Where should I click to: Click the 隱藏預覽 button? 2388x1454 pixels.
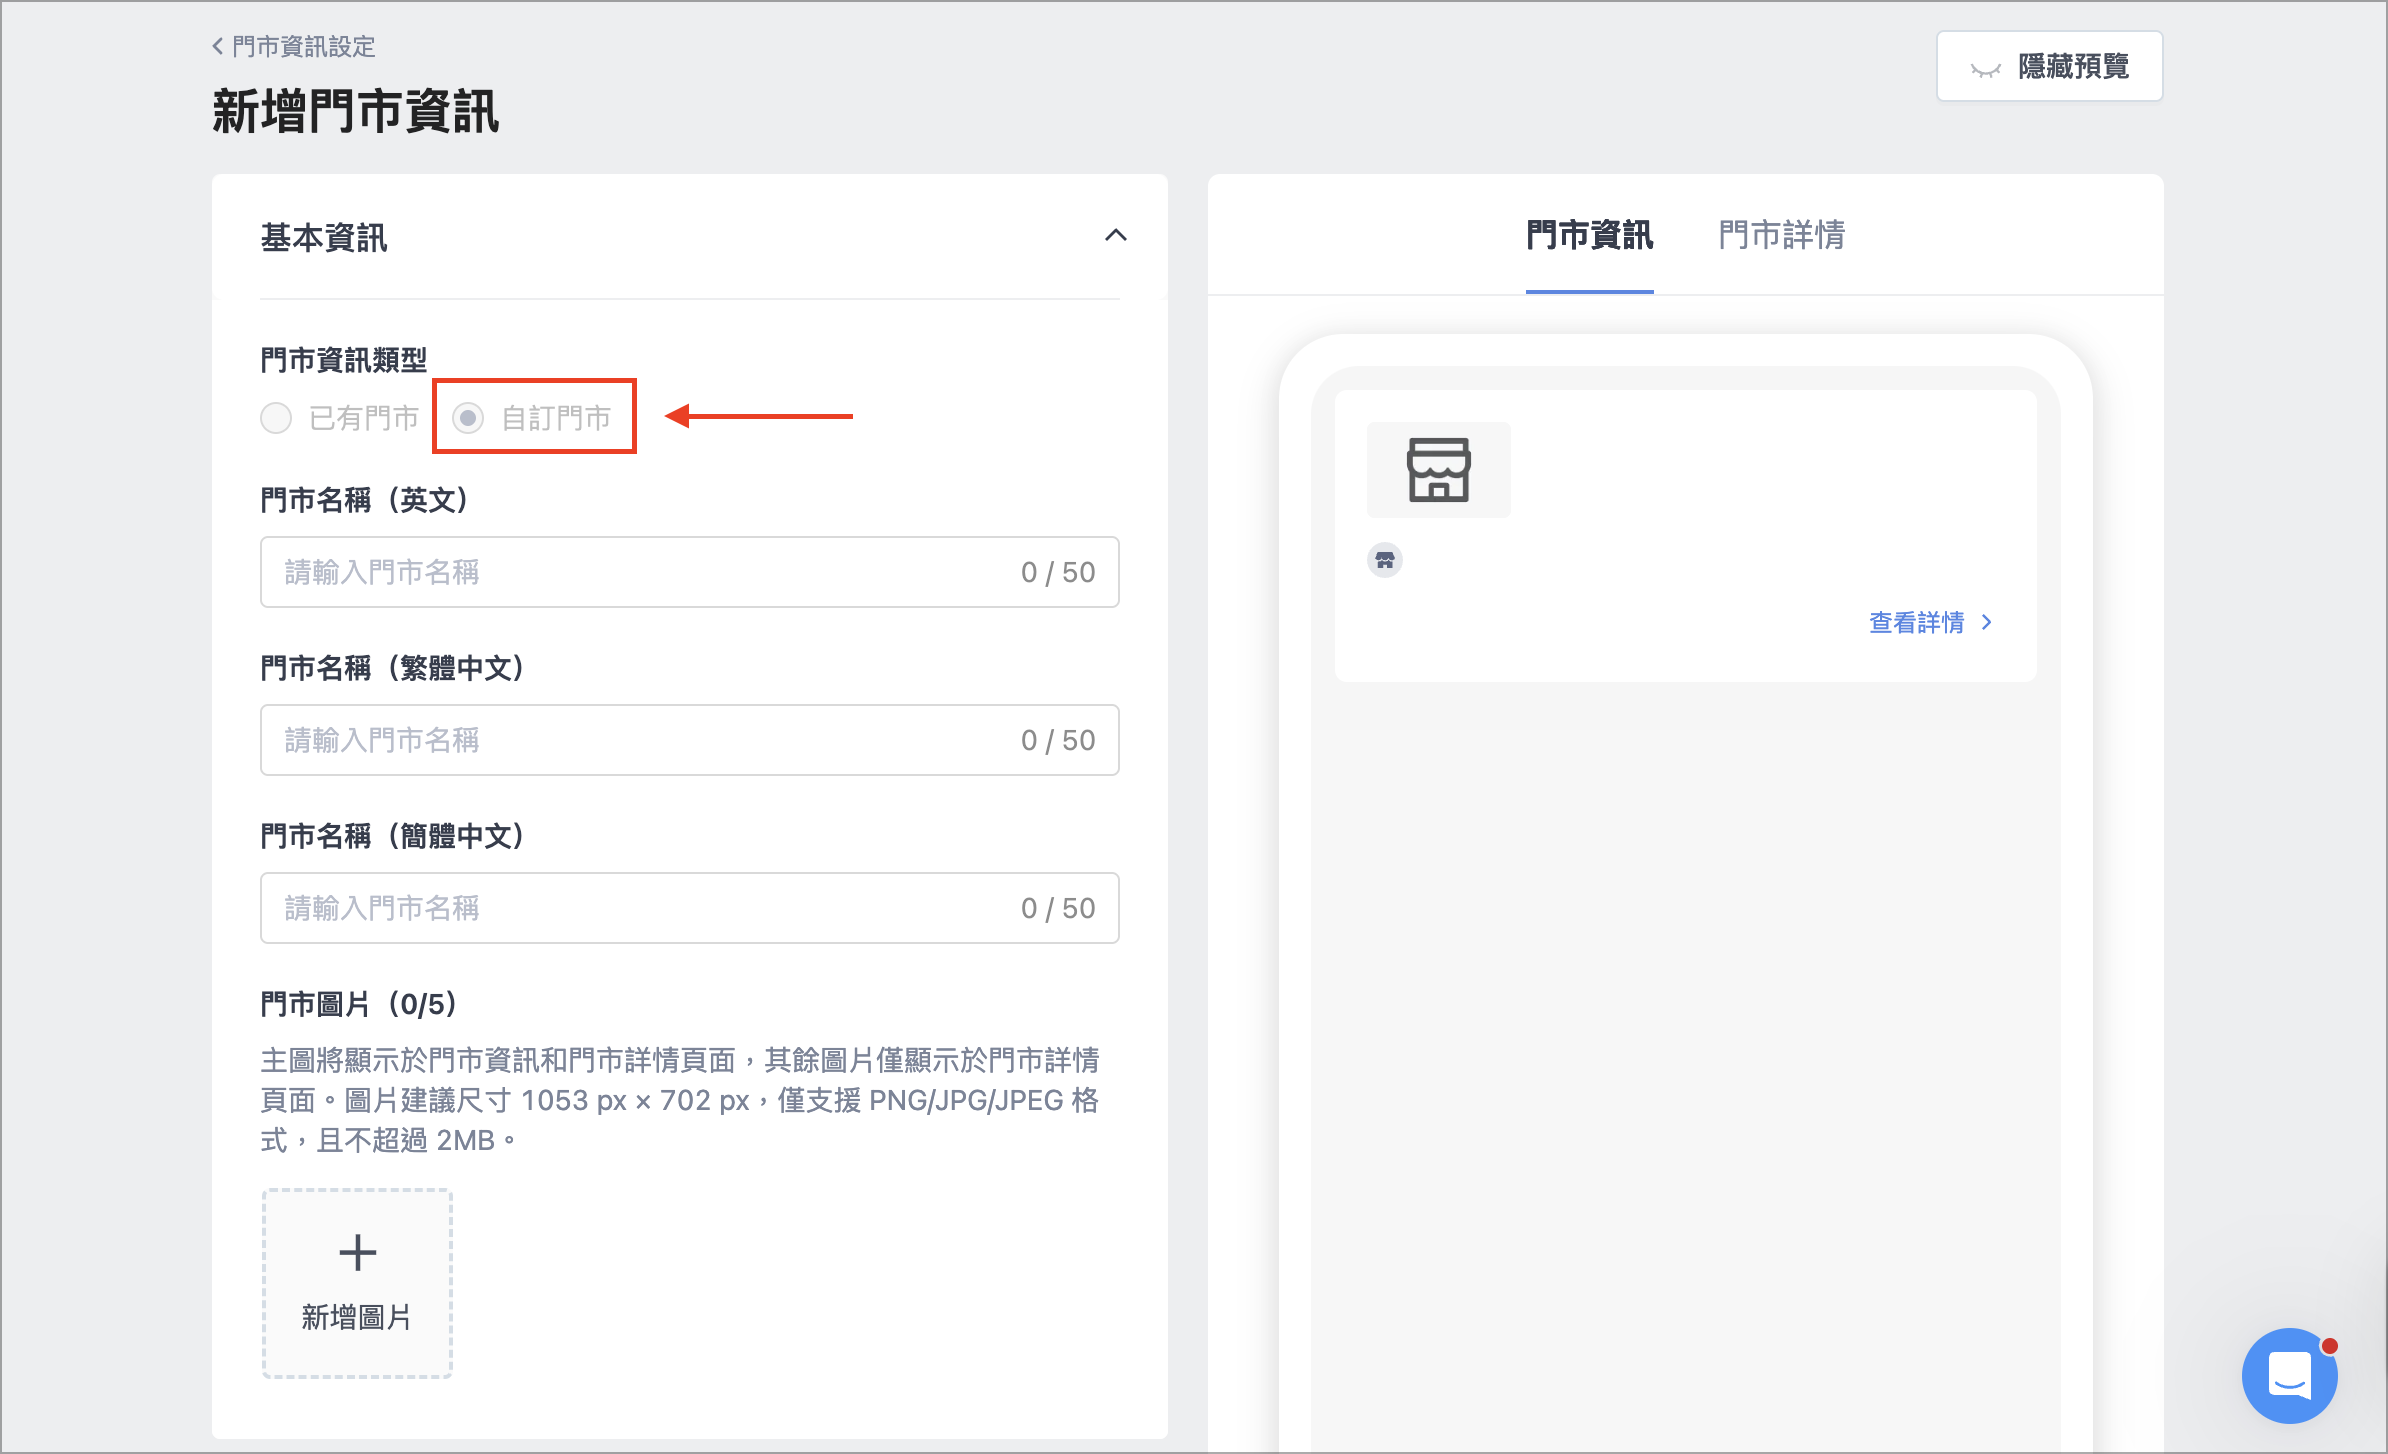[2049, 66]
